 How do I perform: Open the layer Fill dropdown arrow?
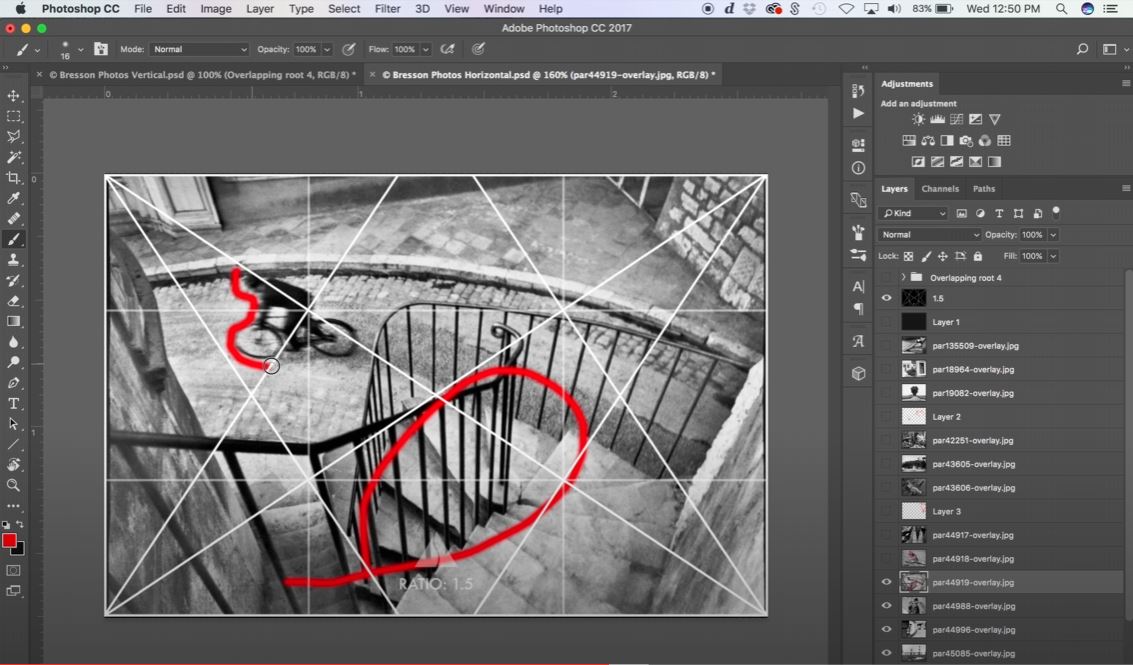point(1054,256)
